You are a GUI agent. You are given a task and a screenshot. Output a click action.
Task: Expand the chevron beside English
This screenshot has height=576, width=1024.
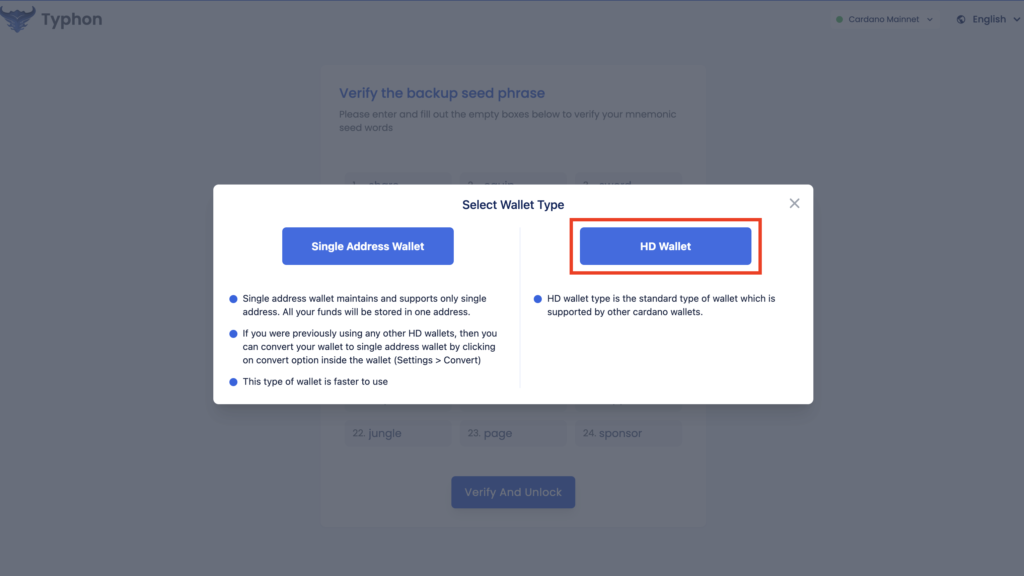click(1016, 20)
